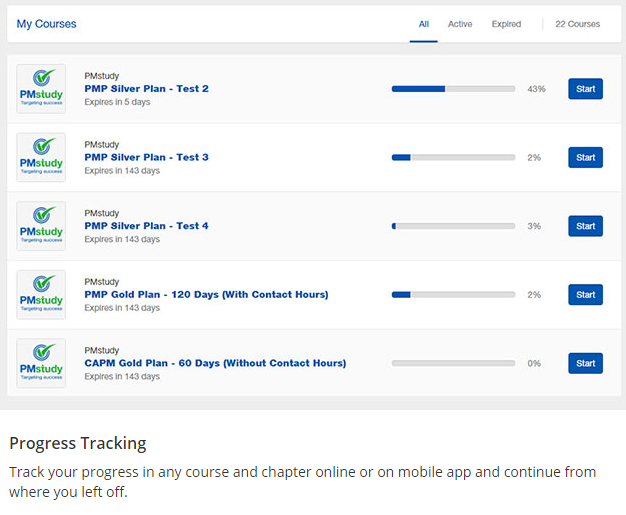Click the progress bar for Silver Plan Test 2

tap(454, 89)
